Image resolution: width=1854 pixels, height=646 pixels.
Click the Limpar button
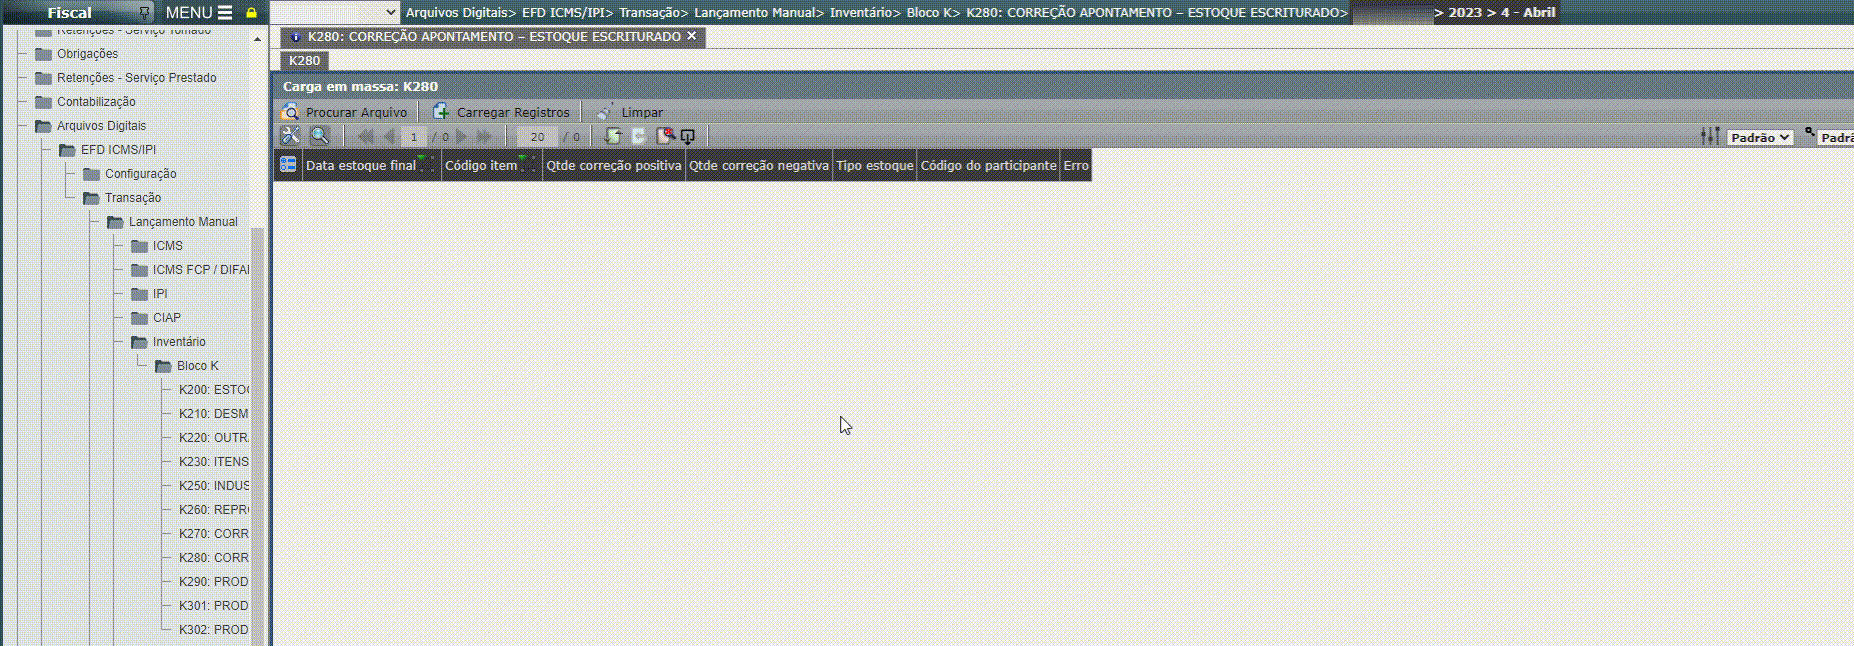click(630, 112)
